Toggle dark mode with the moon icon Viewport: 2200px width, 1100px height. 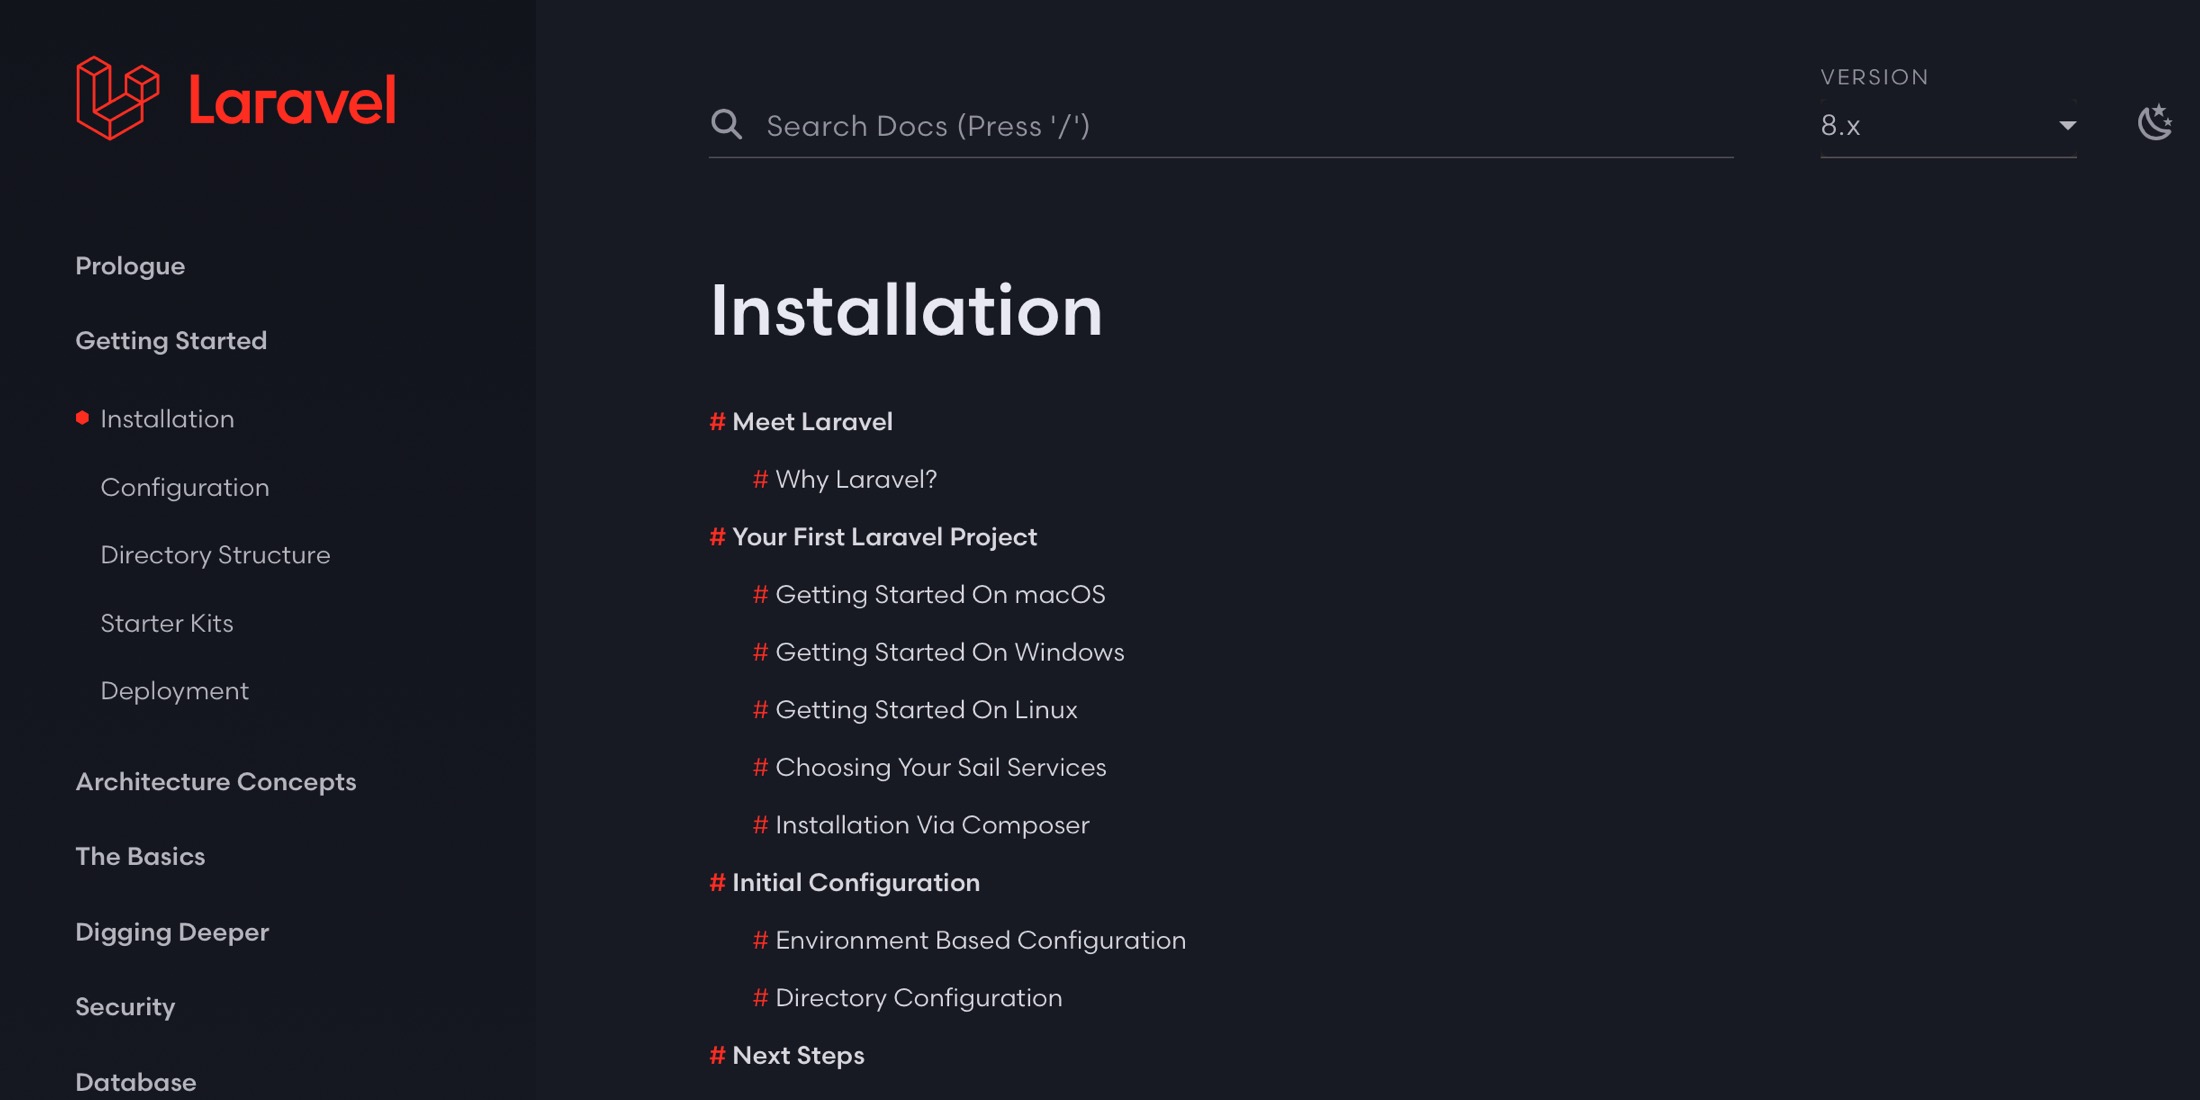(2156, 122)
